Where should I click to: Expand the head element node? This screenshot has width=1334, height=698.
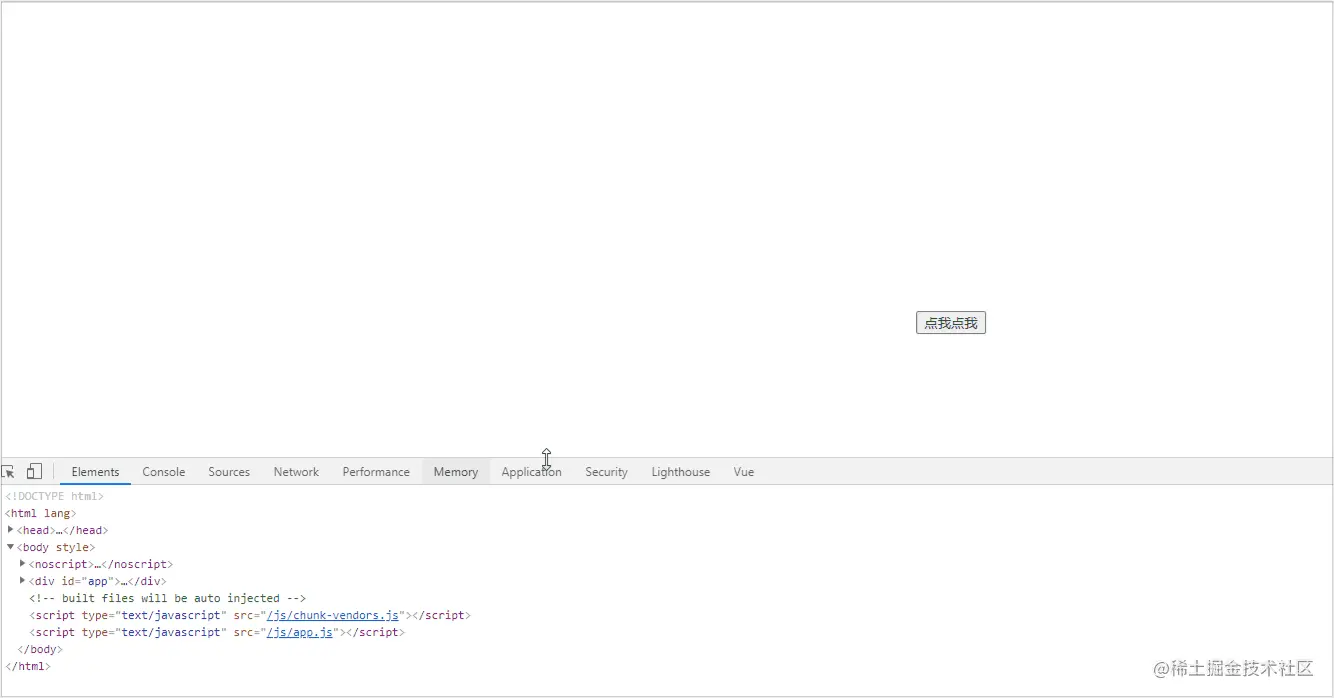point(10,530)
